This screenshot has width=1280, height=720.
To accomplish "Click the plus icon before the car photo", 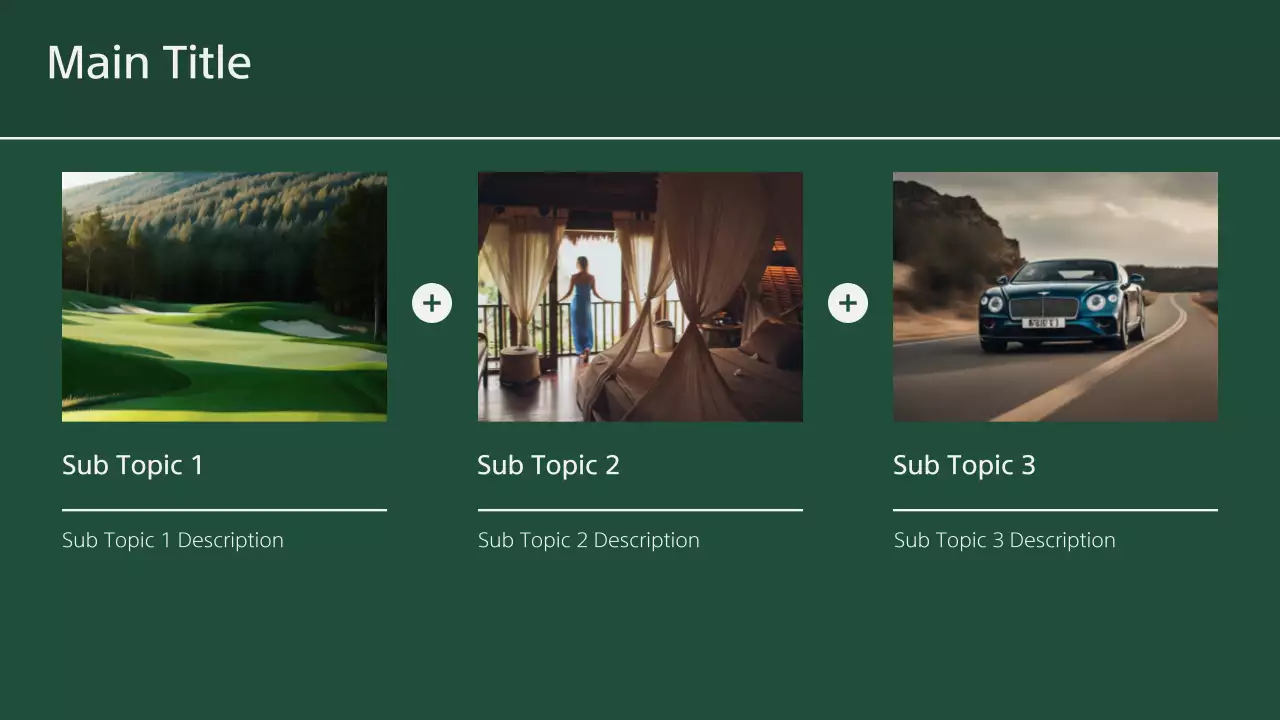I will (848, 303).
